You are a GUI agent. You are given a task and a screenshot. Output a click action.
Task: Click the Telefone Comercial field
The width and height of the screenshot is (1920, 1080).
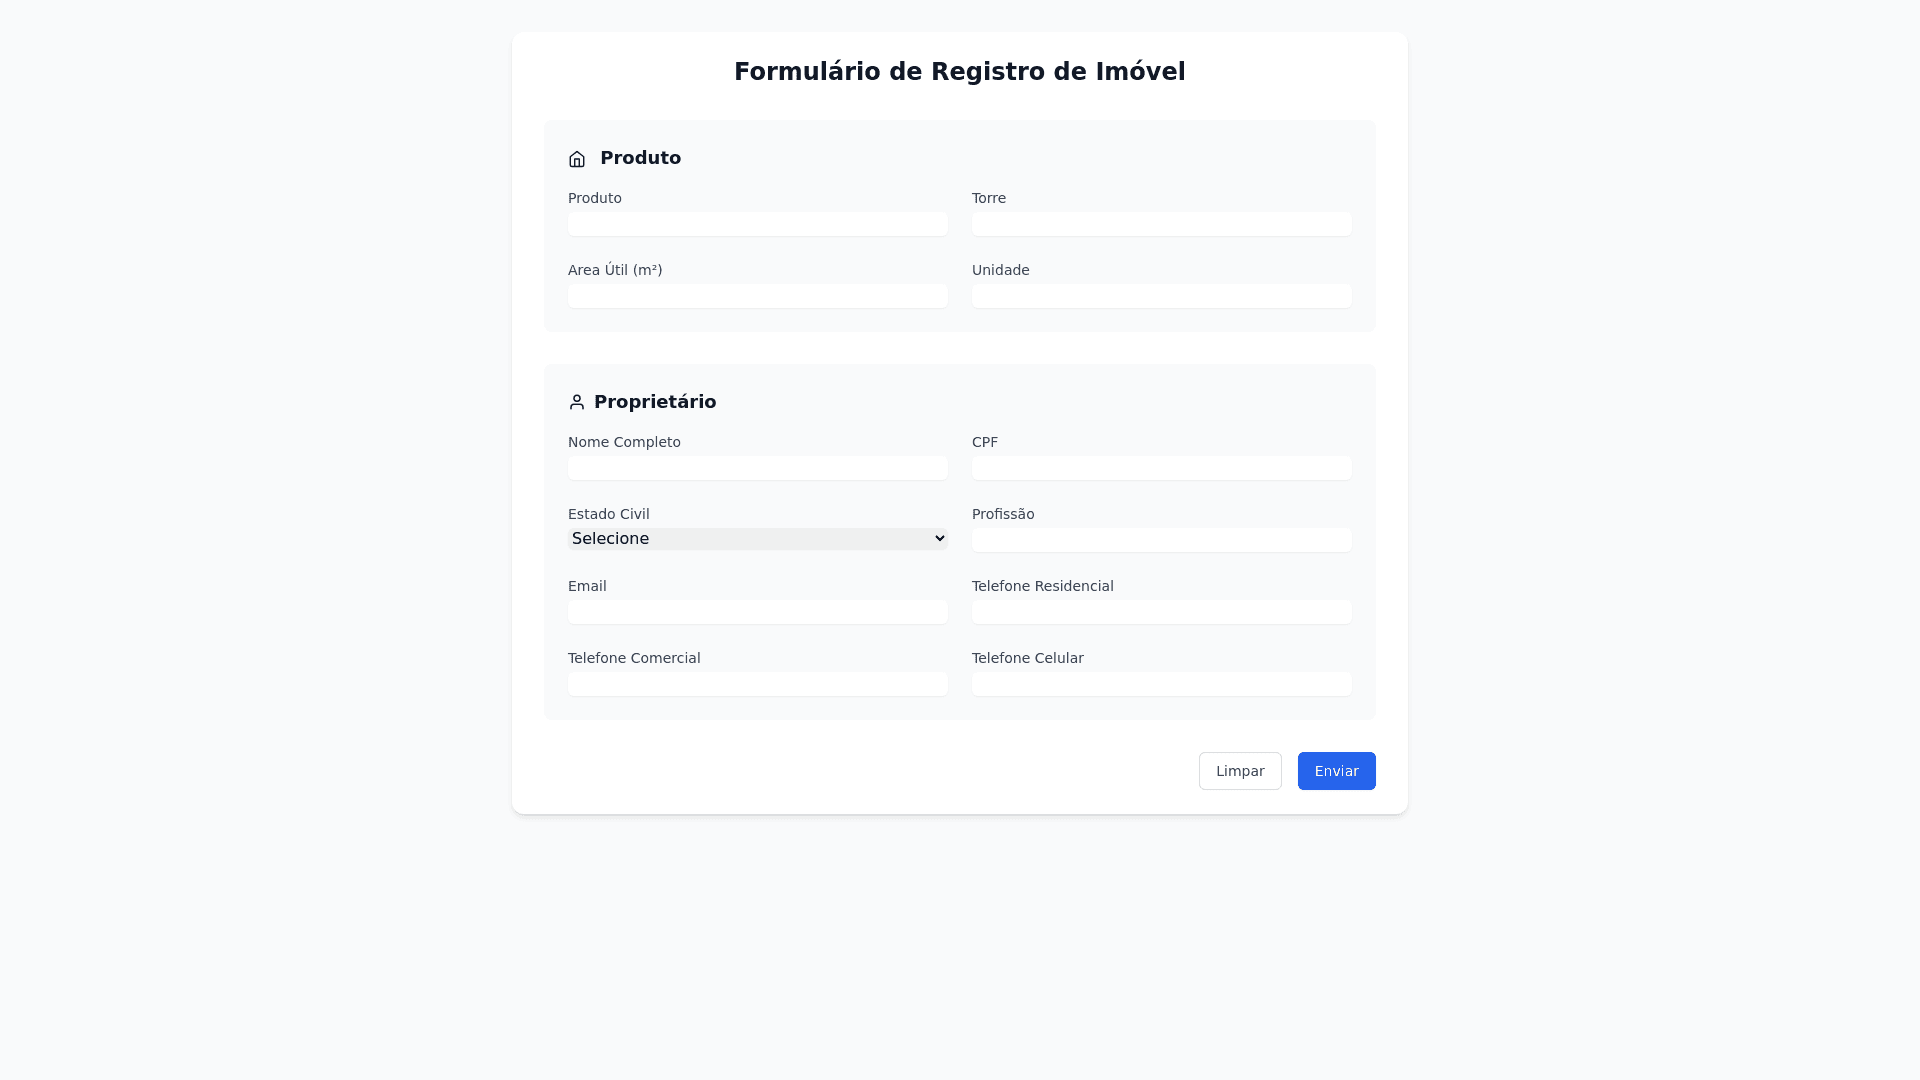click(757, 684)
